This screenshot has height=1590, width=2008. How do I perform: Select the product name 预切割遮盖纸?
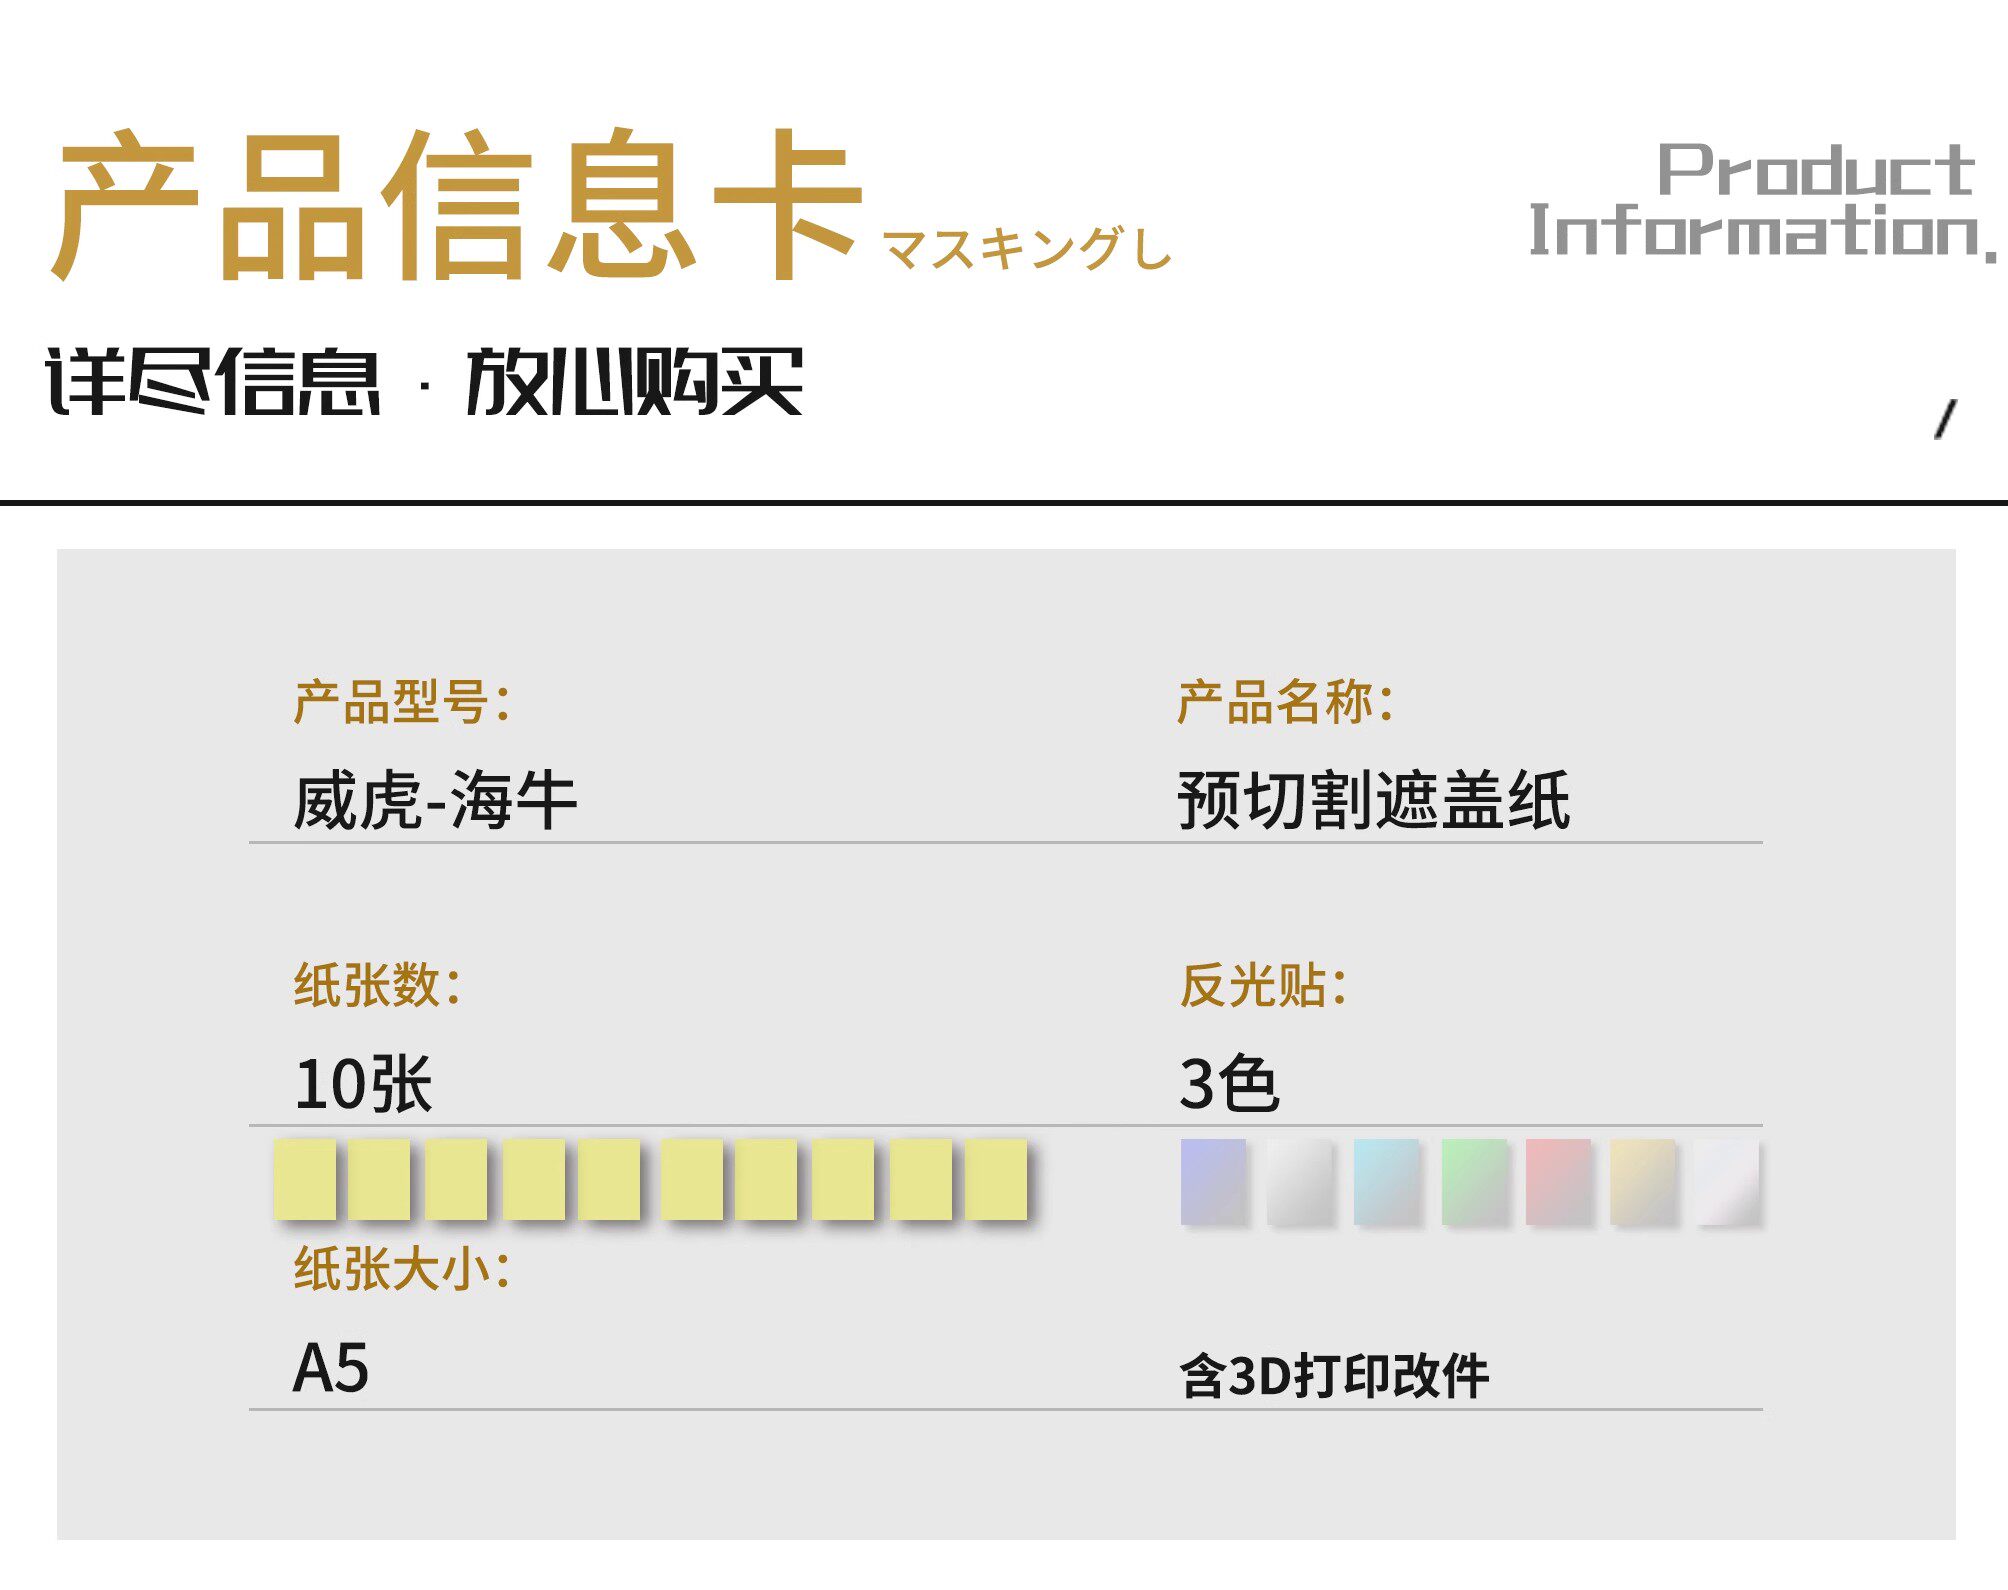1373,800
